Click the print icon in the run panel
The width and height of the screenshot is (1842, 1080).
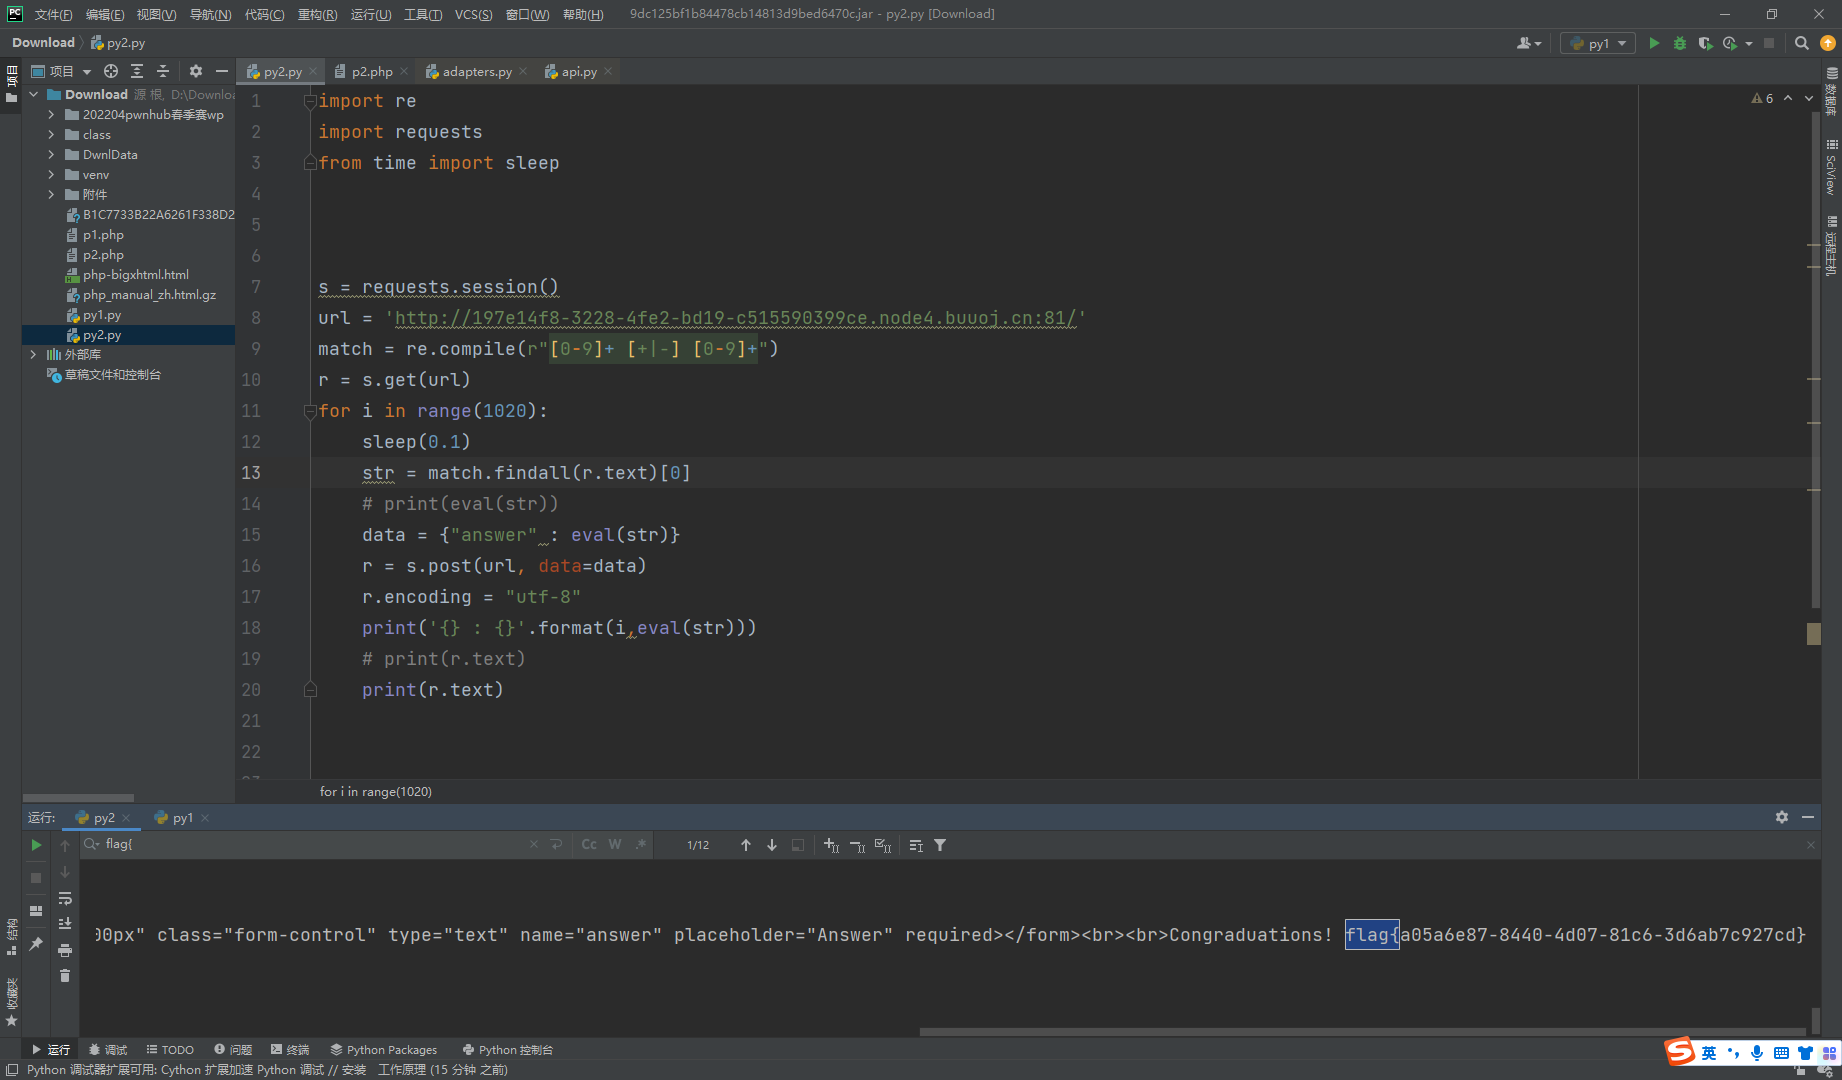tap(65, 949)
